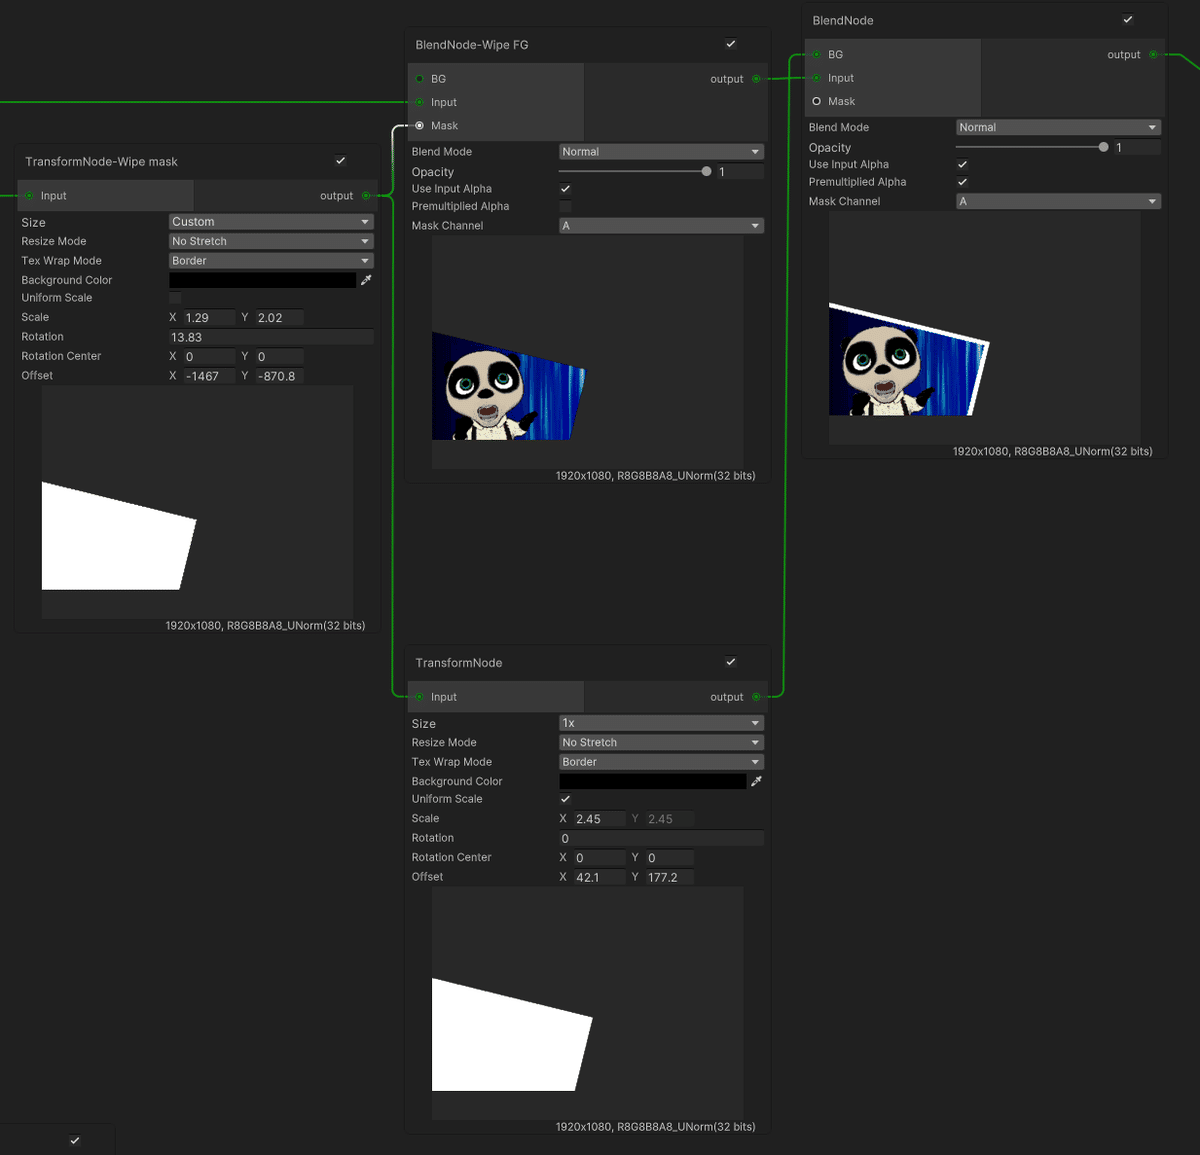Viewport: 1200px width, 1155px height.
Task: Click output port of BlendNode-Wipe FG
Action: coord(756,79)
